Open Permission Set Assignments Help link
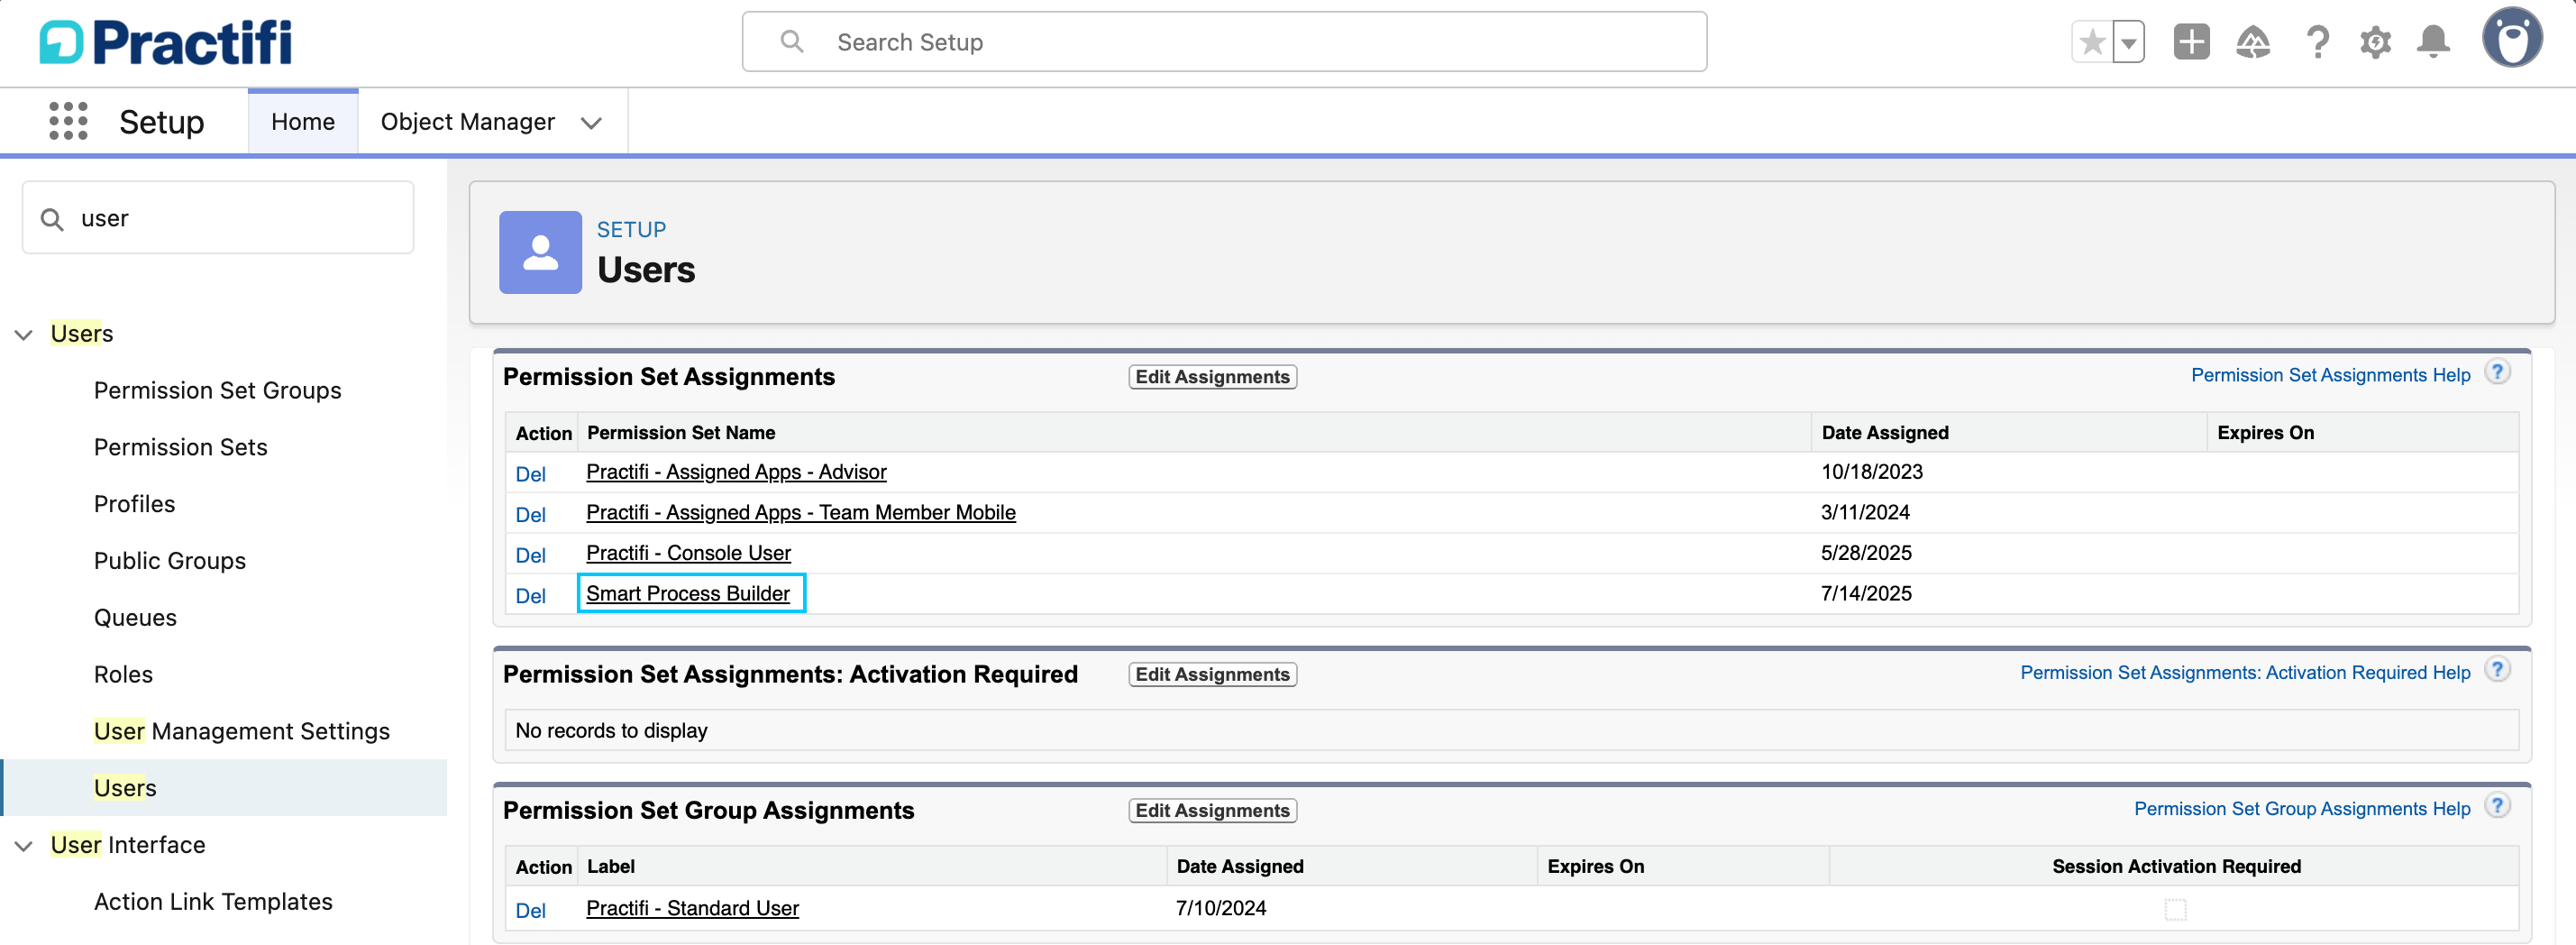This screenshot has width=2576, height=945. (x=2330, y=375)
